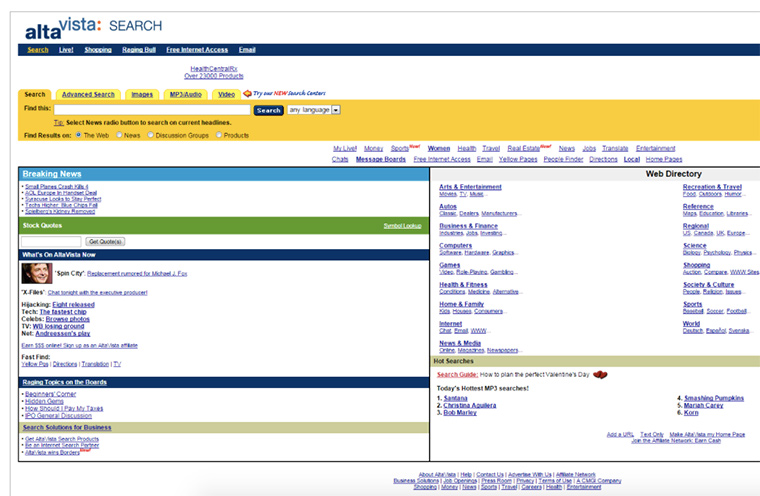Click the AltaVista logo
760x496 pixels.
(93, 29)
